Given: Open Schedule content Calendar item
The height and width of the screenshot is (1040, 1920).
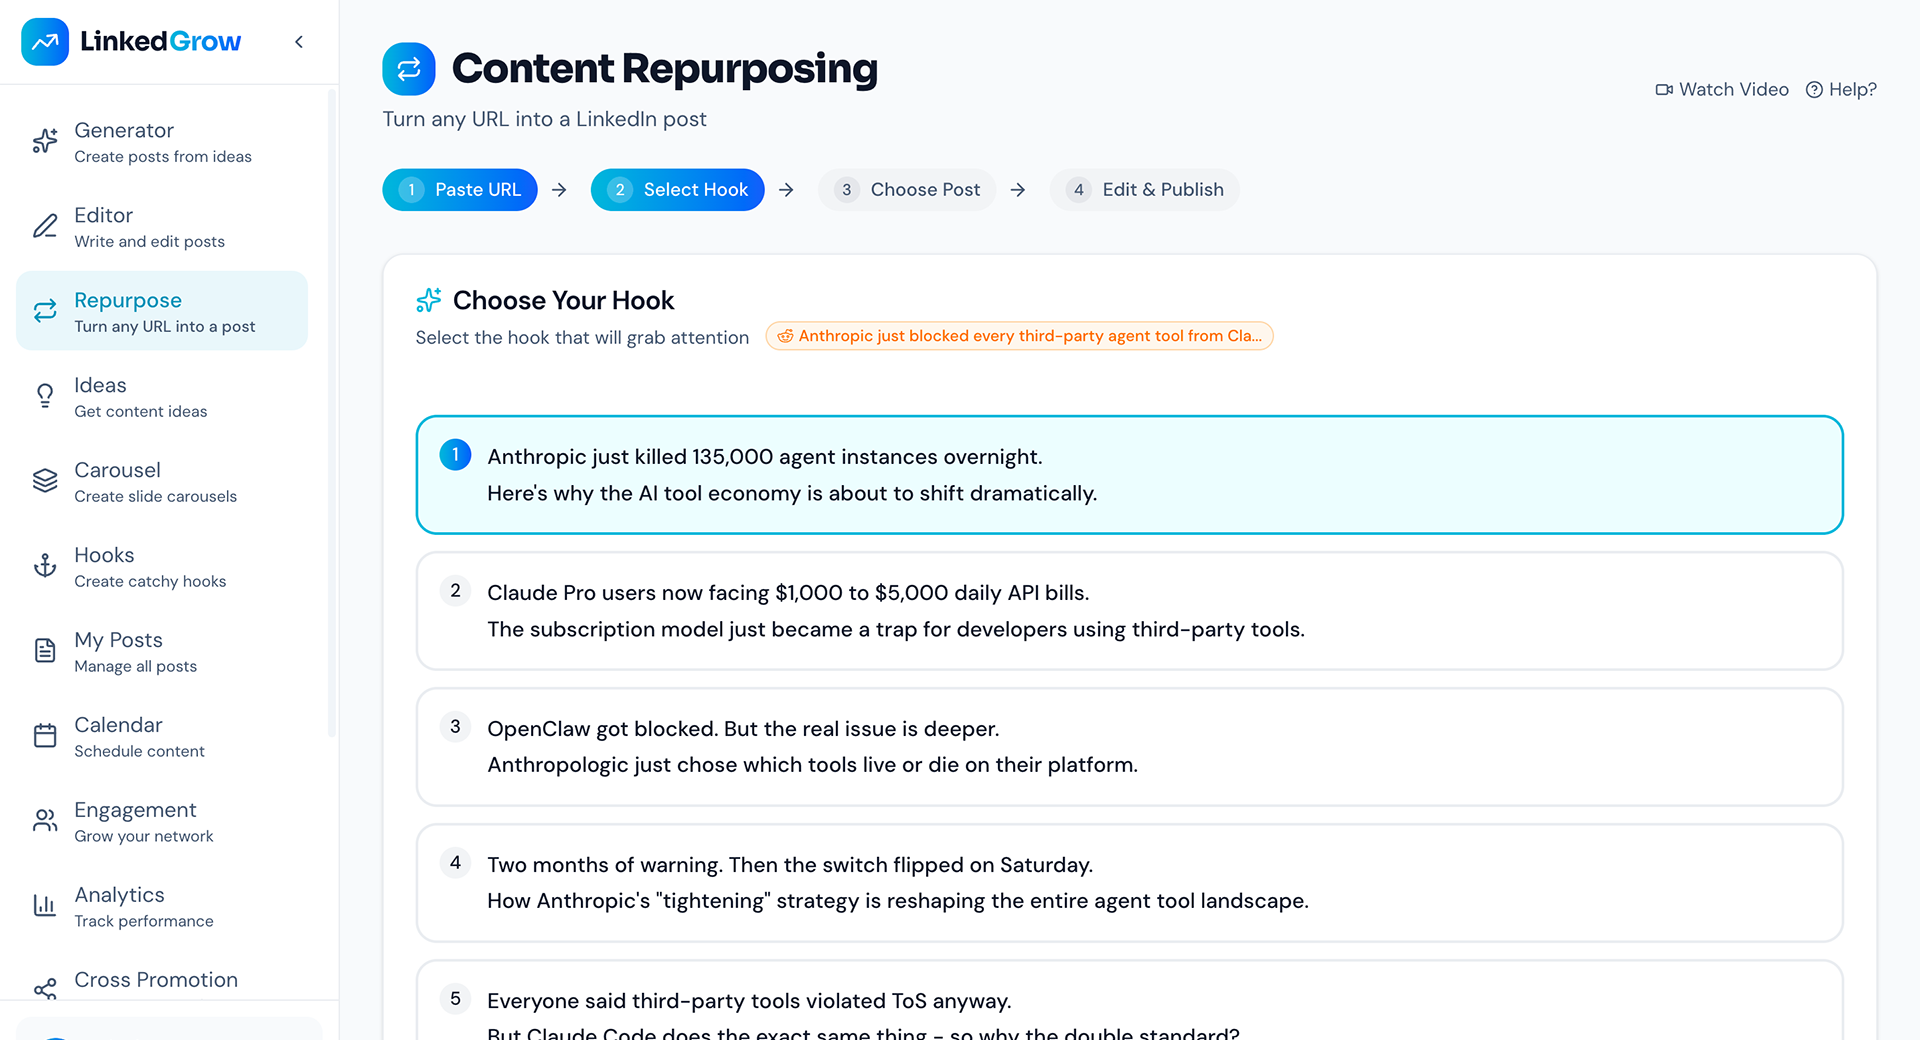Looking at the screenshot, I should tap(162, 736).
